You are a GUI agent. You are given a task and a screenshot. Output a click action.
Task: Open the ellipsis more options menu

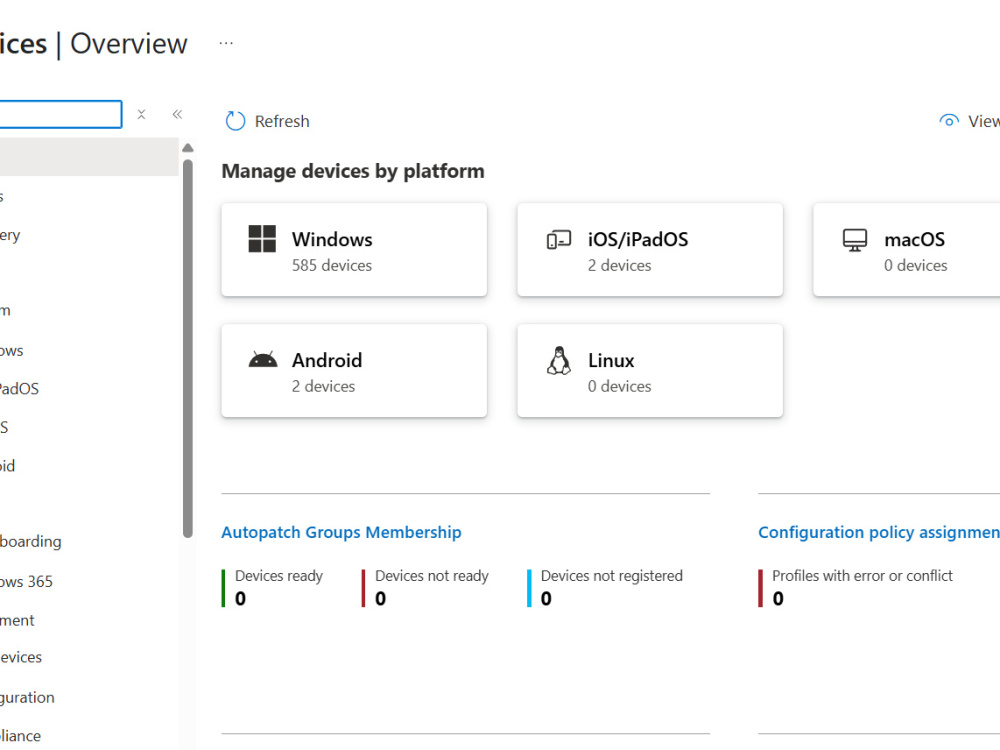(x=226, y=43)
